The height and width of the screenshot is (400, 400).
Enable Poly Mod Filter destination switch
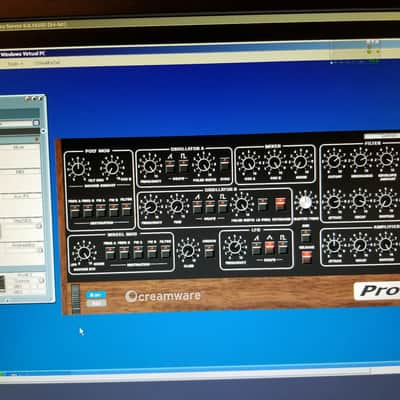pos(126,210)
